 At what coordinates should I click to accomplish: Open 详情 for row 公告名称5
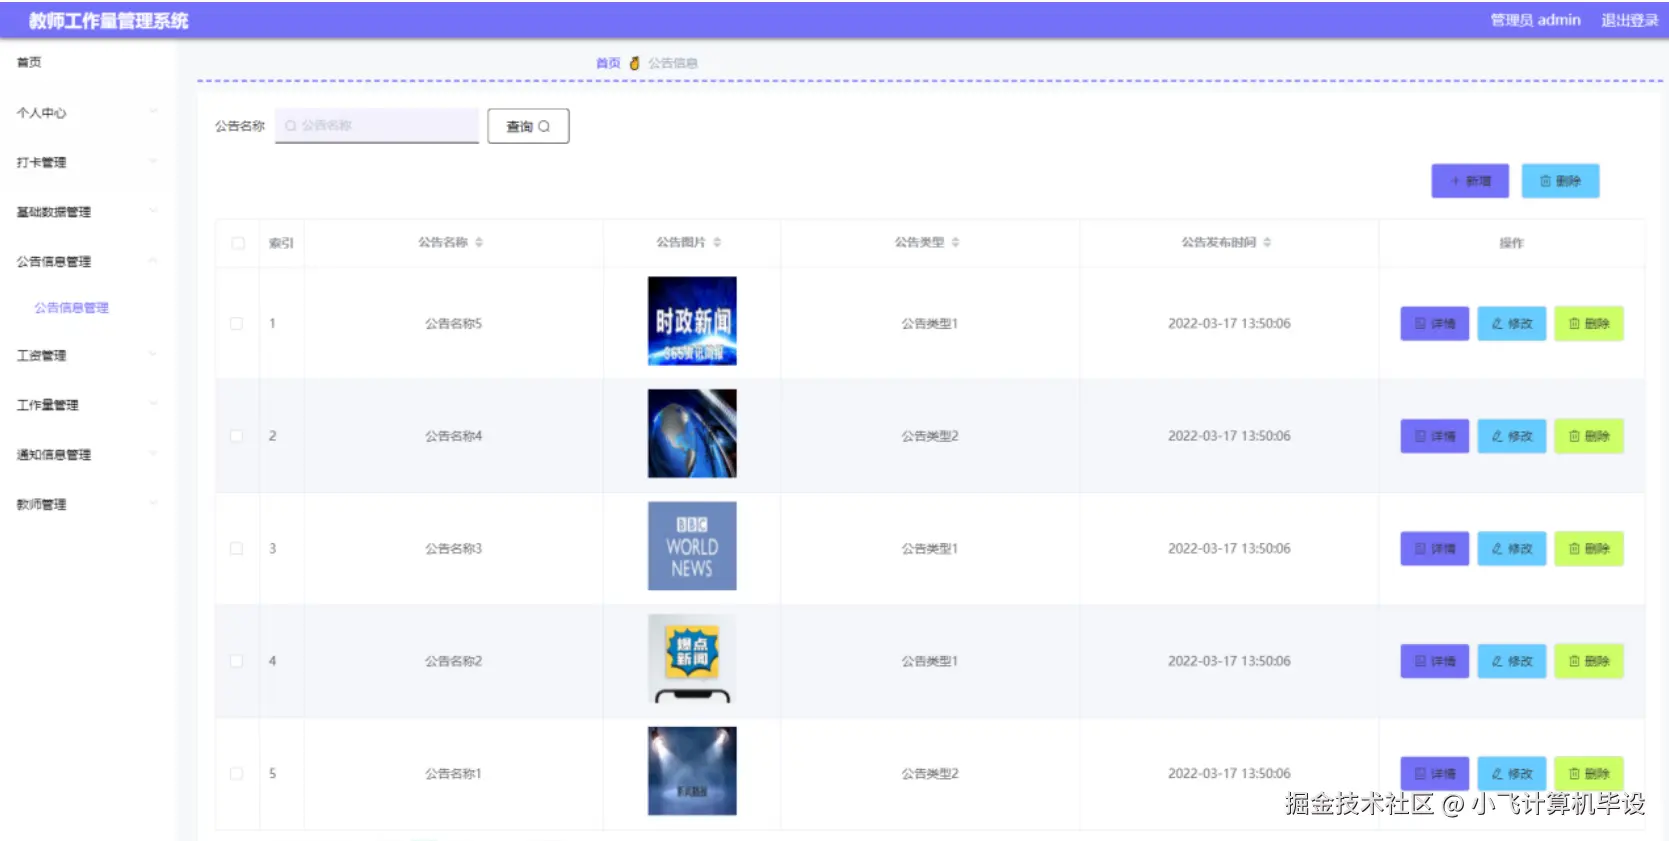click(x=1434, y=323)
